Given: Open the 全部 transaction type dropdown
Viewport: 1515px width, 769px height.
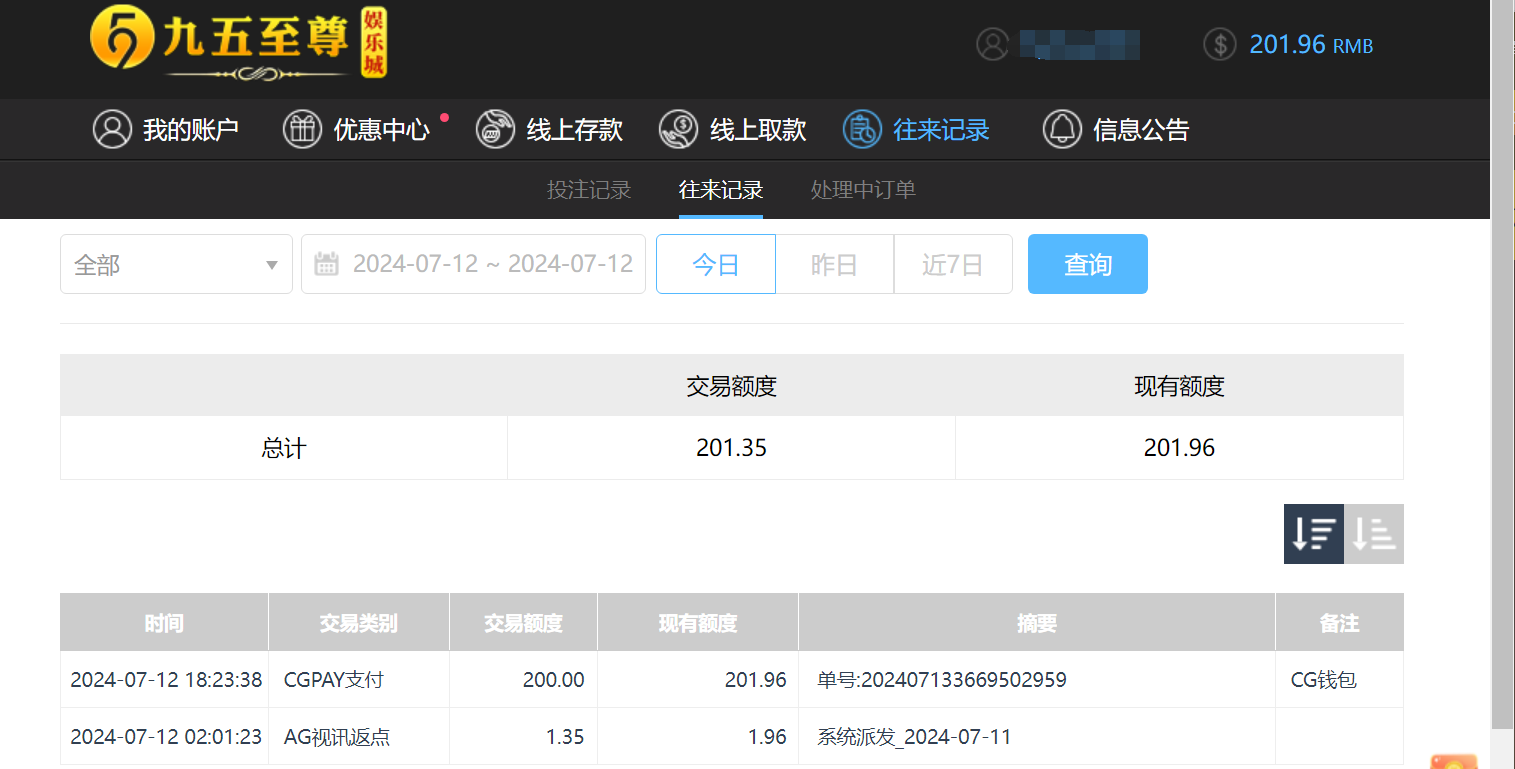Looking at the screenshot, I should point(175,263).
